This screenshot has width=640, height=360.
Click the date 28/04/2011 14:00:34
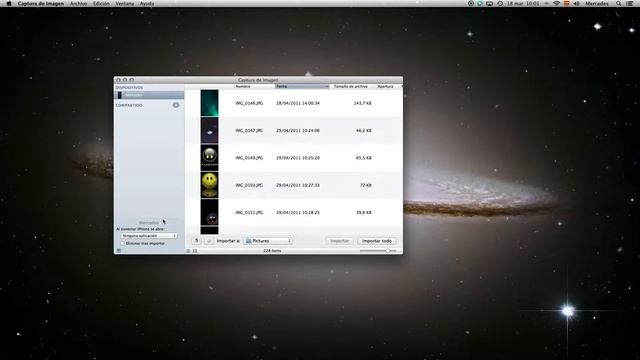tap(298, 103)
